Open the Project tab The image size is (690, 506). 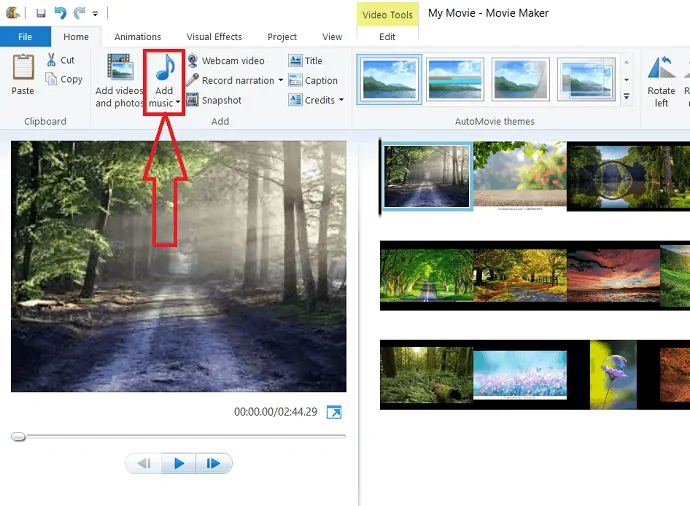coord(282,37)
